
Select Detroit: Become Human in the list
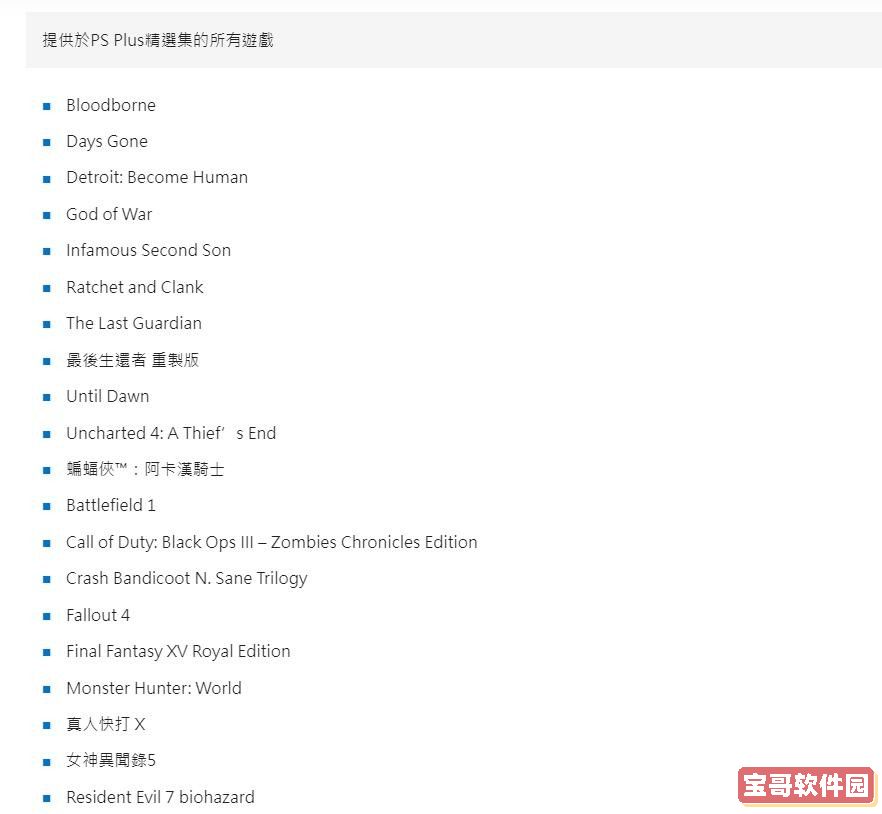(x=157, y=178)
